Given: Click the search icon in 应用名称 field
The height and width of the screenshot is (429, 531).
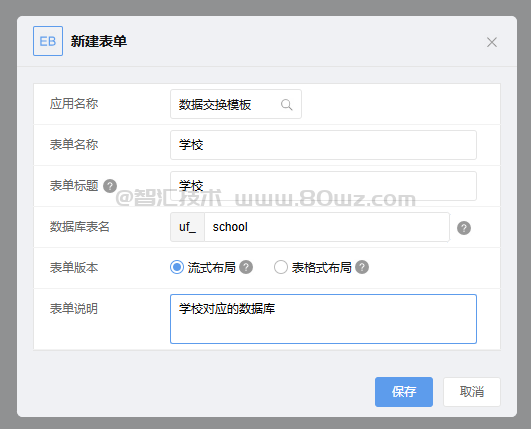Looking at the screenshot, I should 286,105.
